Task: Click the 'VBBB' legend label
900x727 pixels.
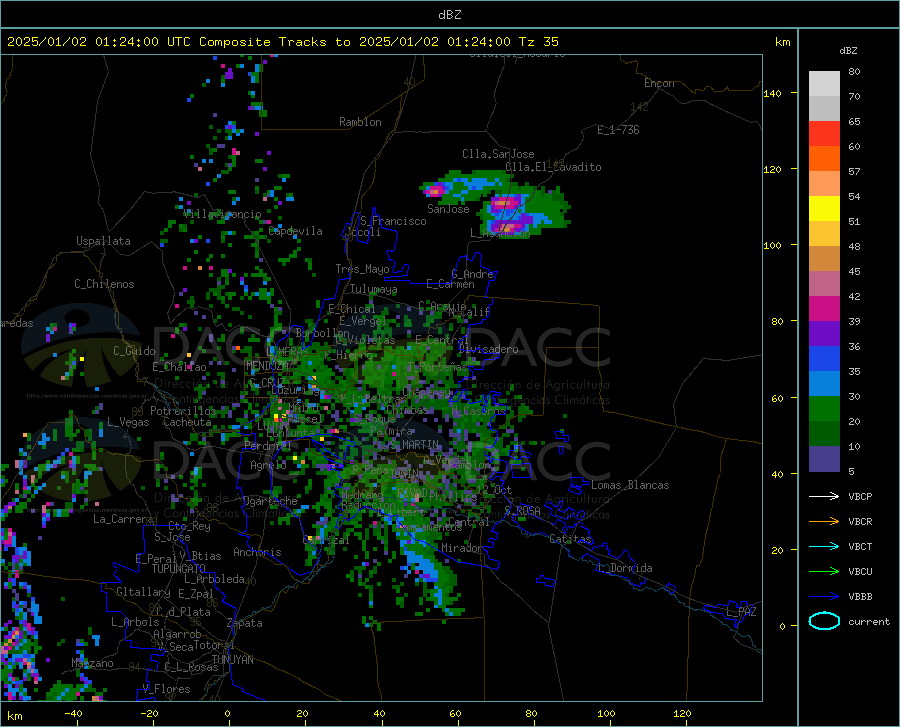Action: pyautogui.click(x=860, y=597)
